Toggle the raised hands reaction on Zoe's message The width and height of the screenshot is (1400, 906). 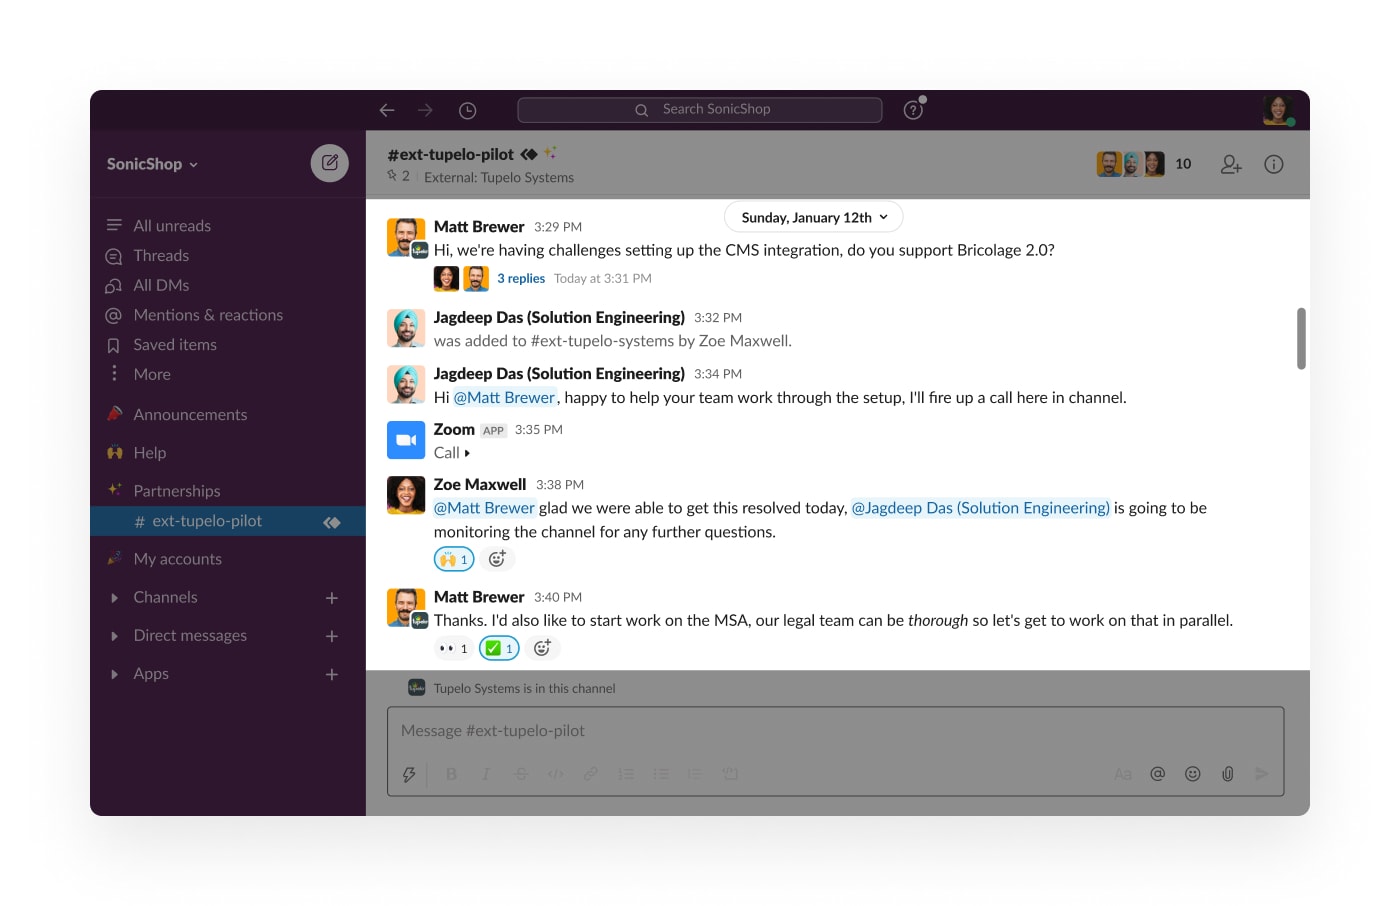pos(454,559)
